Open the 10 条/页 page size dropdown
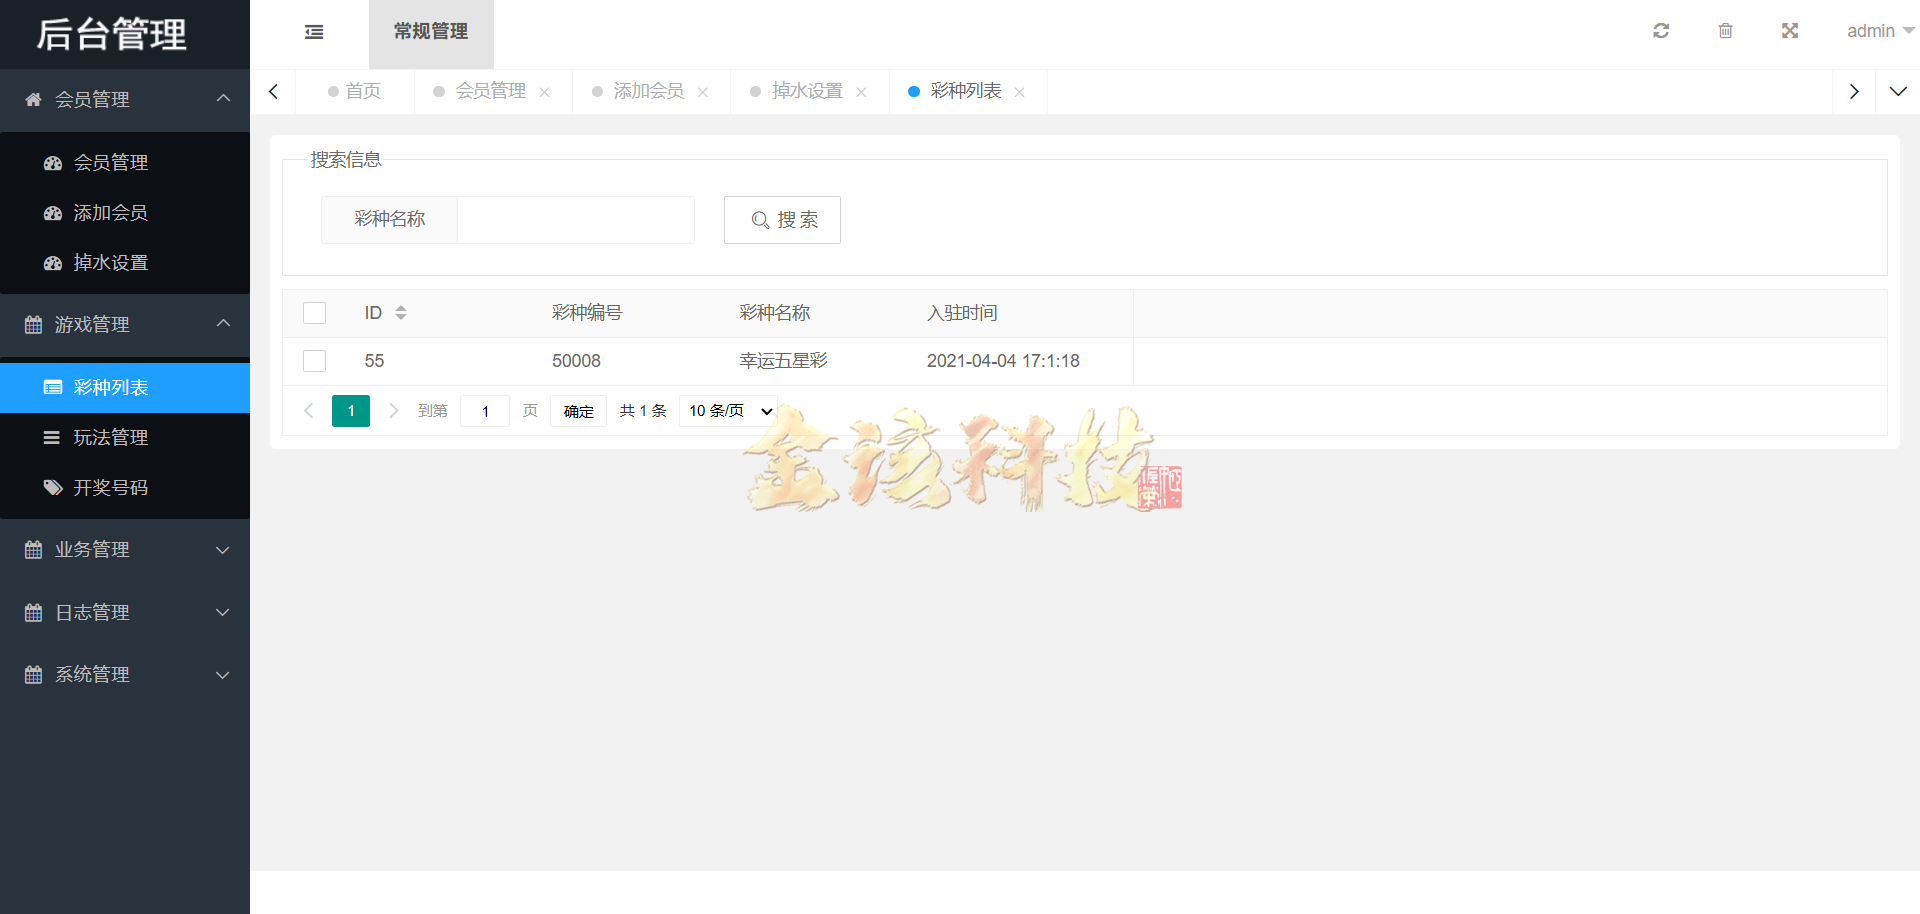This screenshot has height=914, width=1920. tap(727, 410)
